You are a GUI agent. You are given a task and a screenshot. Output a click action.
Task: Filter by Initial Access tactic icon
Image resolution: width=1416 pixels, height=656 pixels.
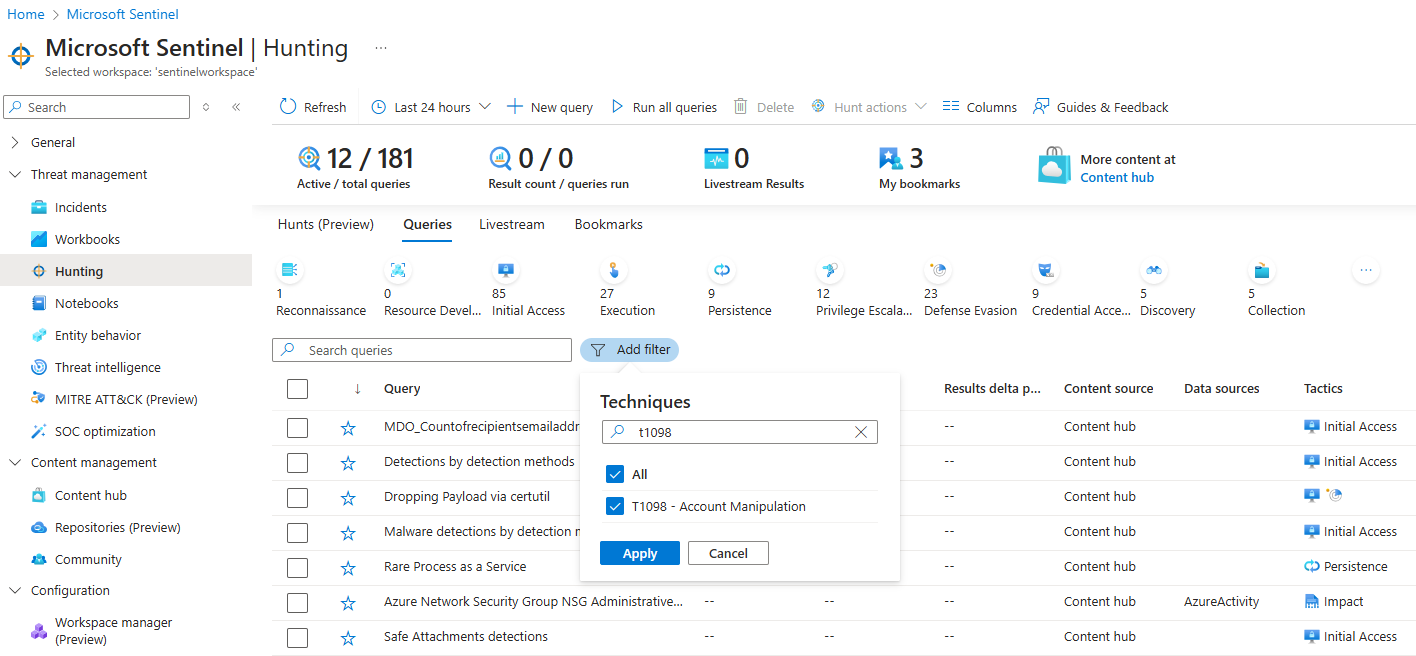tap(506, 270)
